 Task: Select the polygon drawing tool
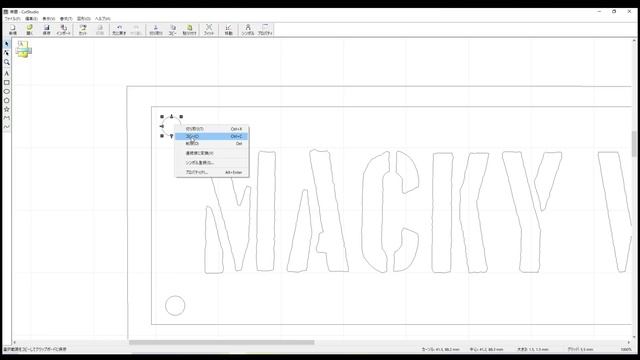[7, 100]
